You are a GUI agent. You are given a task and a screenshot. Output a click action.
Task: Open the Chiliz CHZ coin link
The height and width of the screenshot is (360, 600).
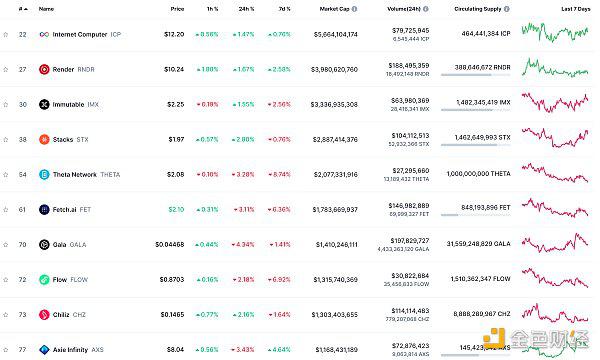(x=69, y=314)
